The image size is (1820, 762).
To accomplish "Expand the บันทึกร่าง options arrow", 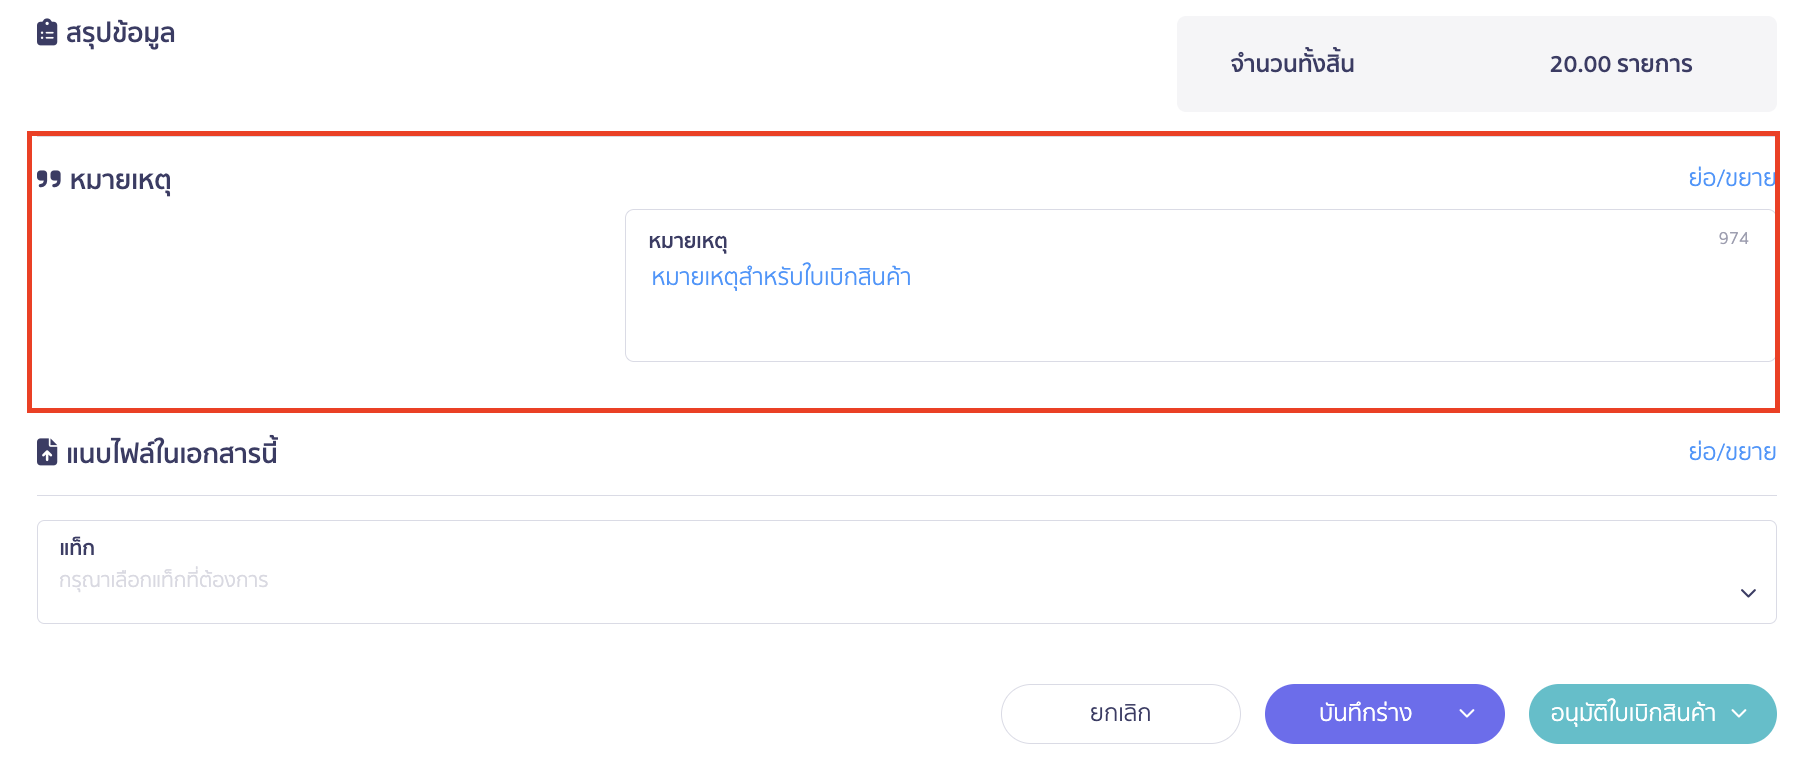I will [1467, 713].
